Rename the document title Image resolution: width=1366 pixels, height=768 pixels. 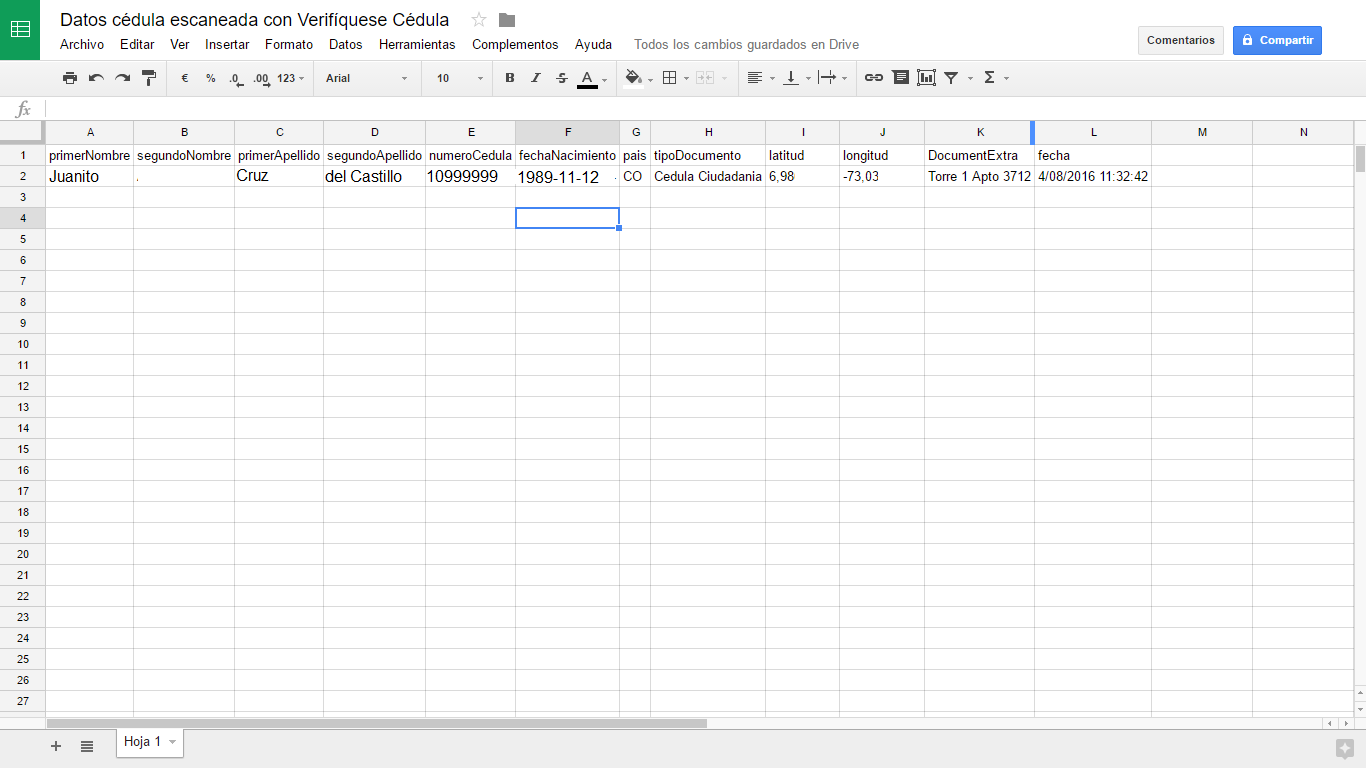(255, 20)
